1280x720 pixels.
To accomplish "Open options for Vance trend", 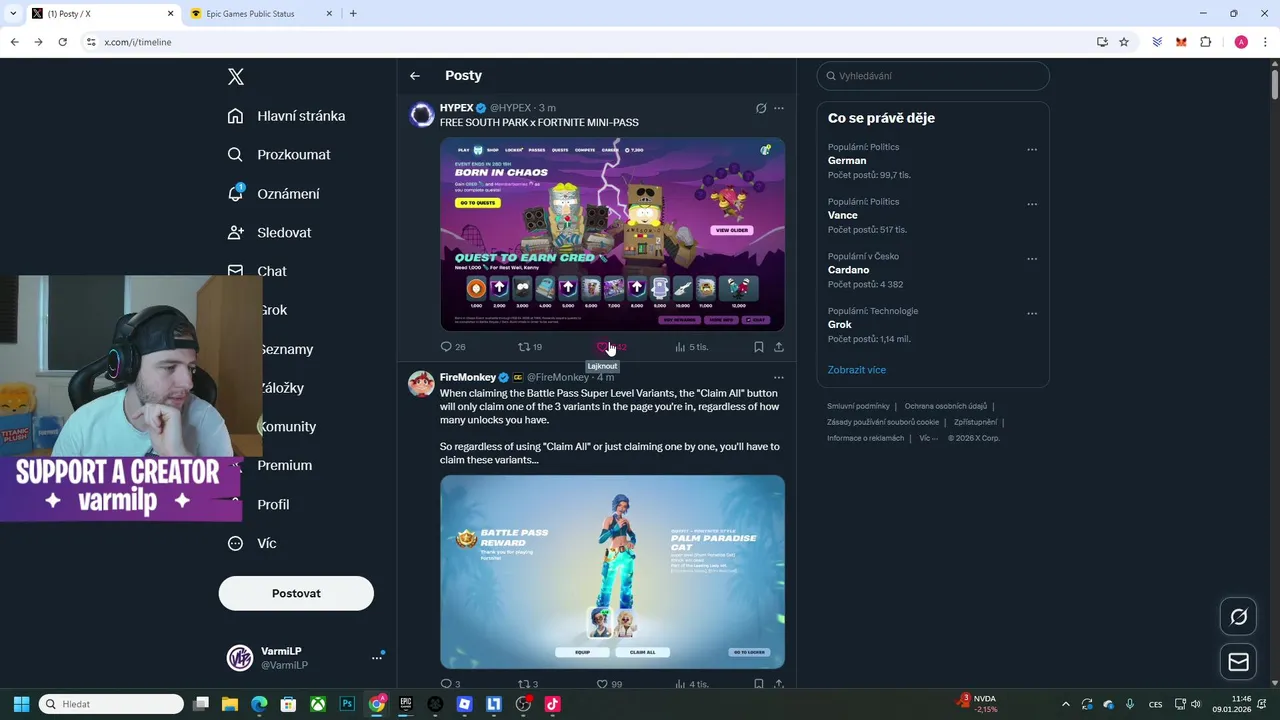I will tap(1032, 204).
